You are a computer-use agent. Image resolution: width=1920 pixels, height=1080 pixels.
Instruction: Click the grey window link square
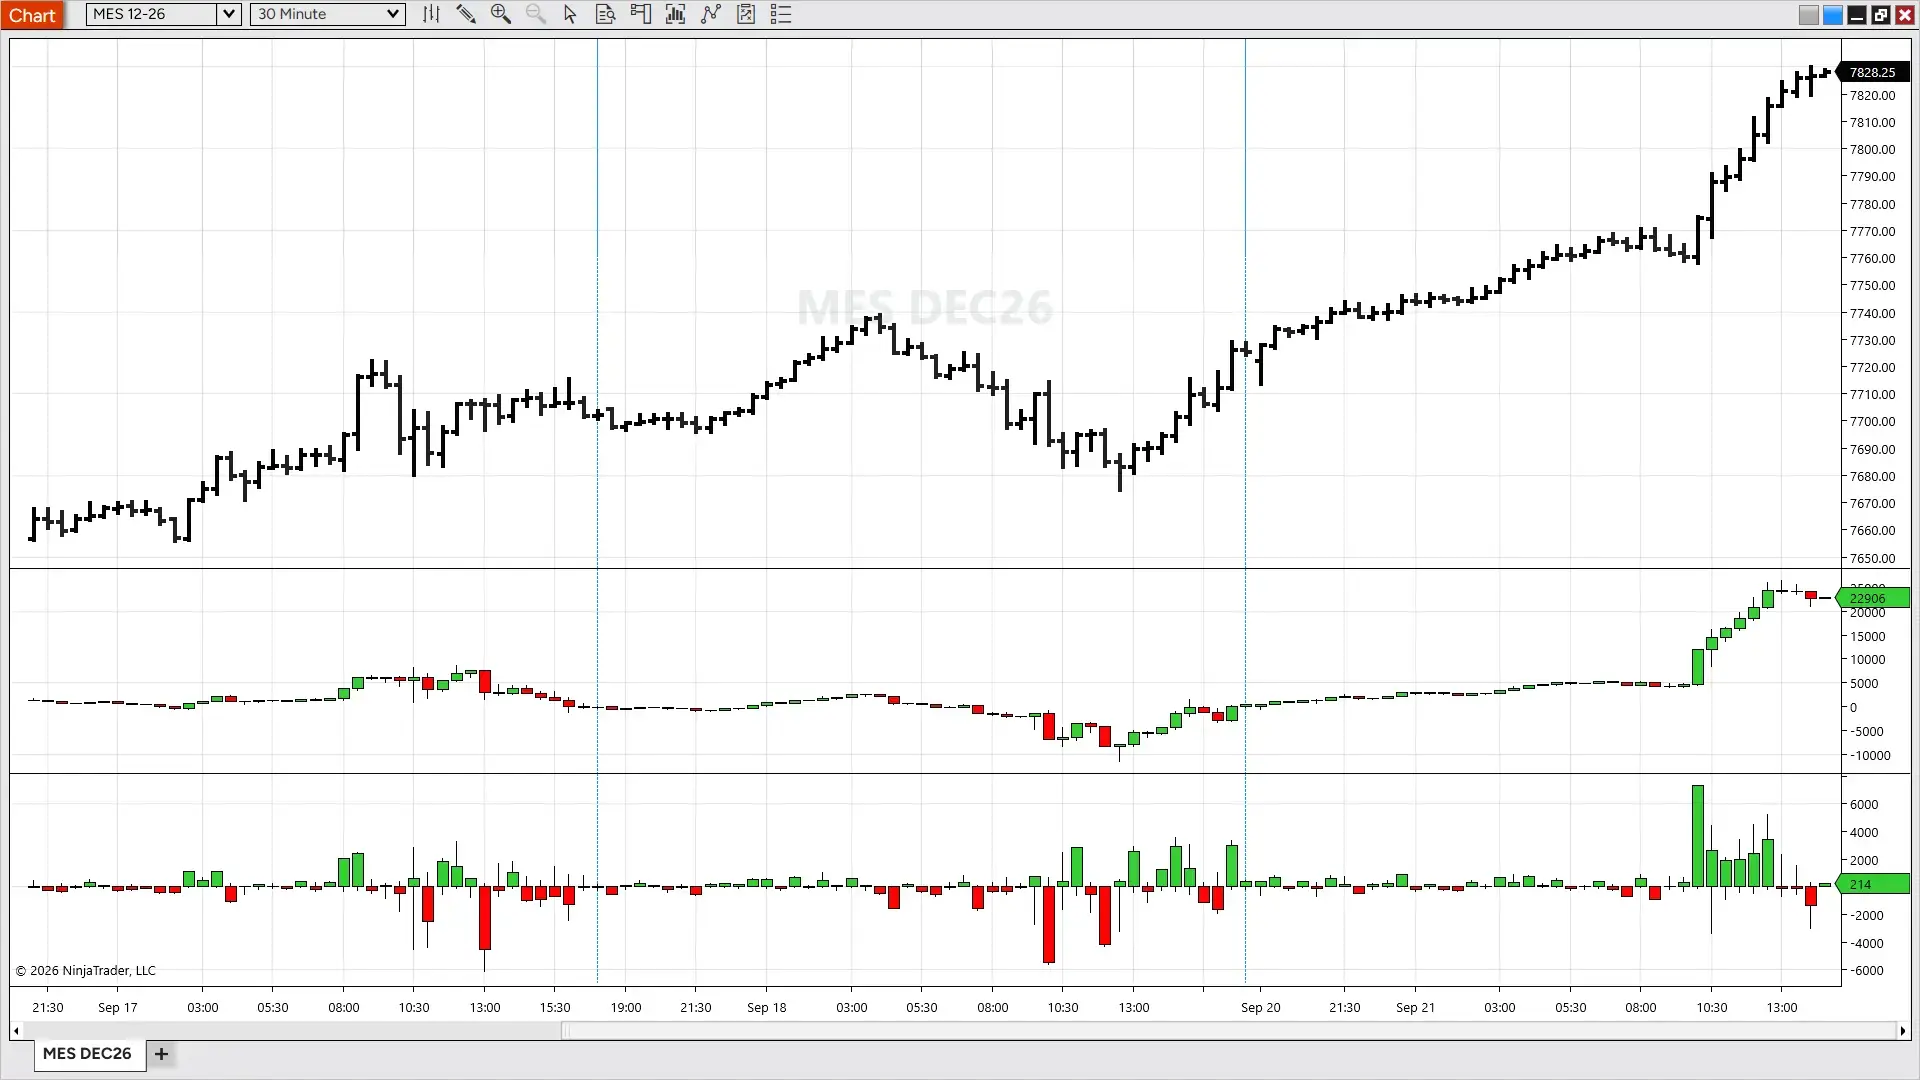click(x=1809, y=15)
